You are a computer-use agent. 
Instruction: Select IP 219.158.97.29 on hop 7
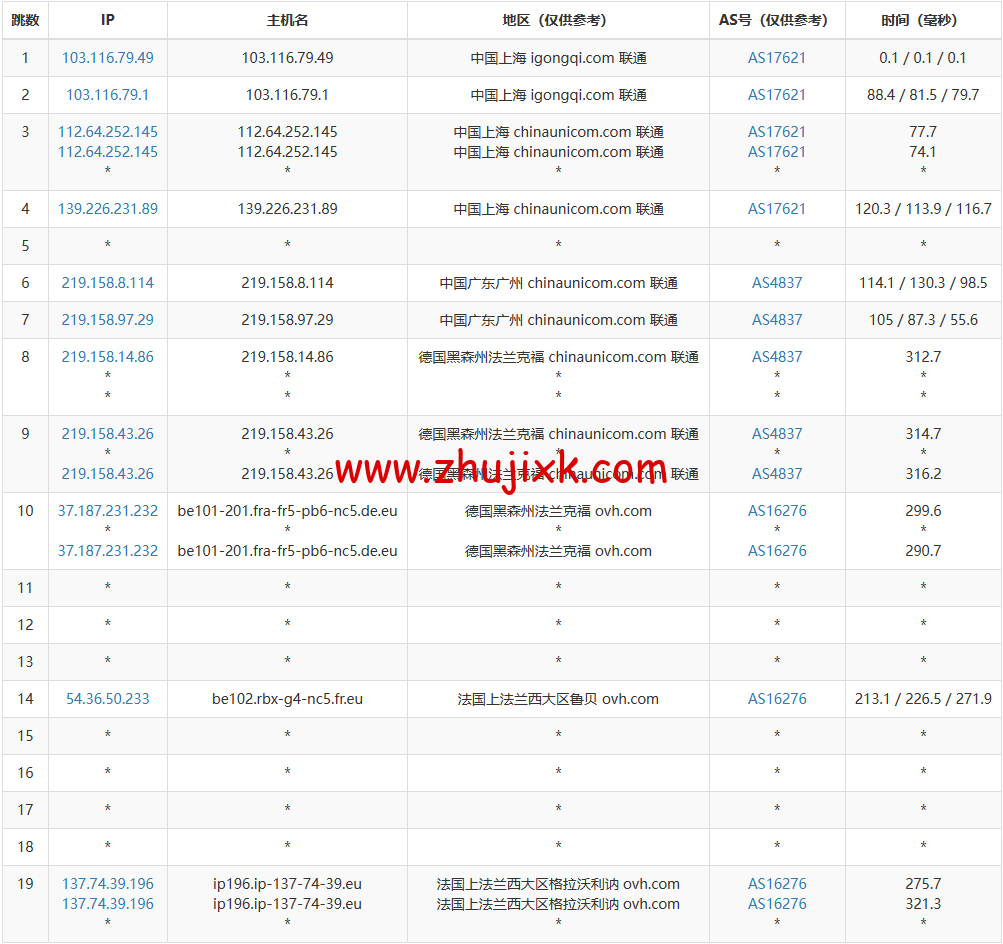(x=107, y=319)
